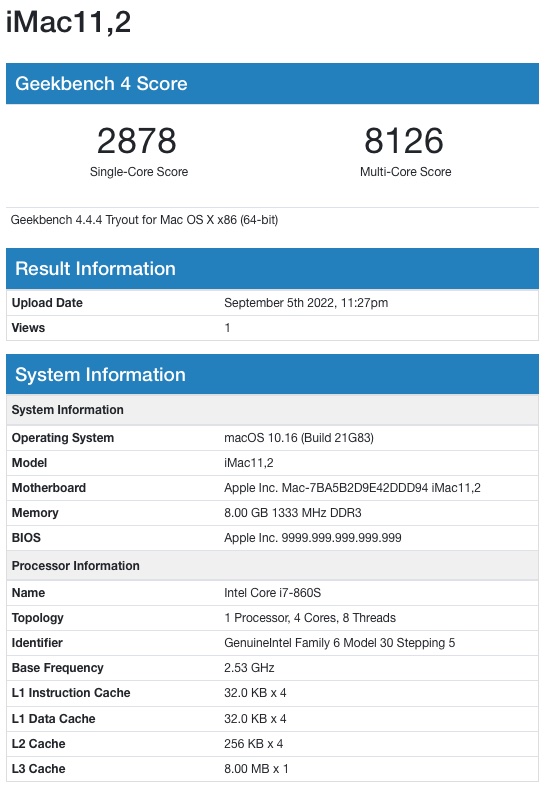Select L1 Data Cache value 32.0 KB x 4
Viewport: 545px width, 787px height.
pos(255,719)
